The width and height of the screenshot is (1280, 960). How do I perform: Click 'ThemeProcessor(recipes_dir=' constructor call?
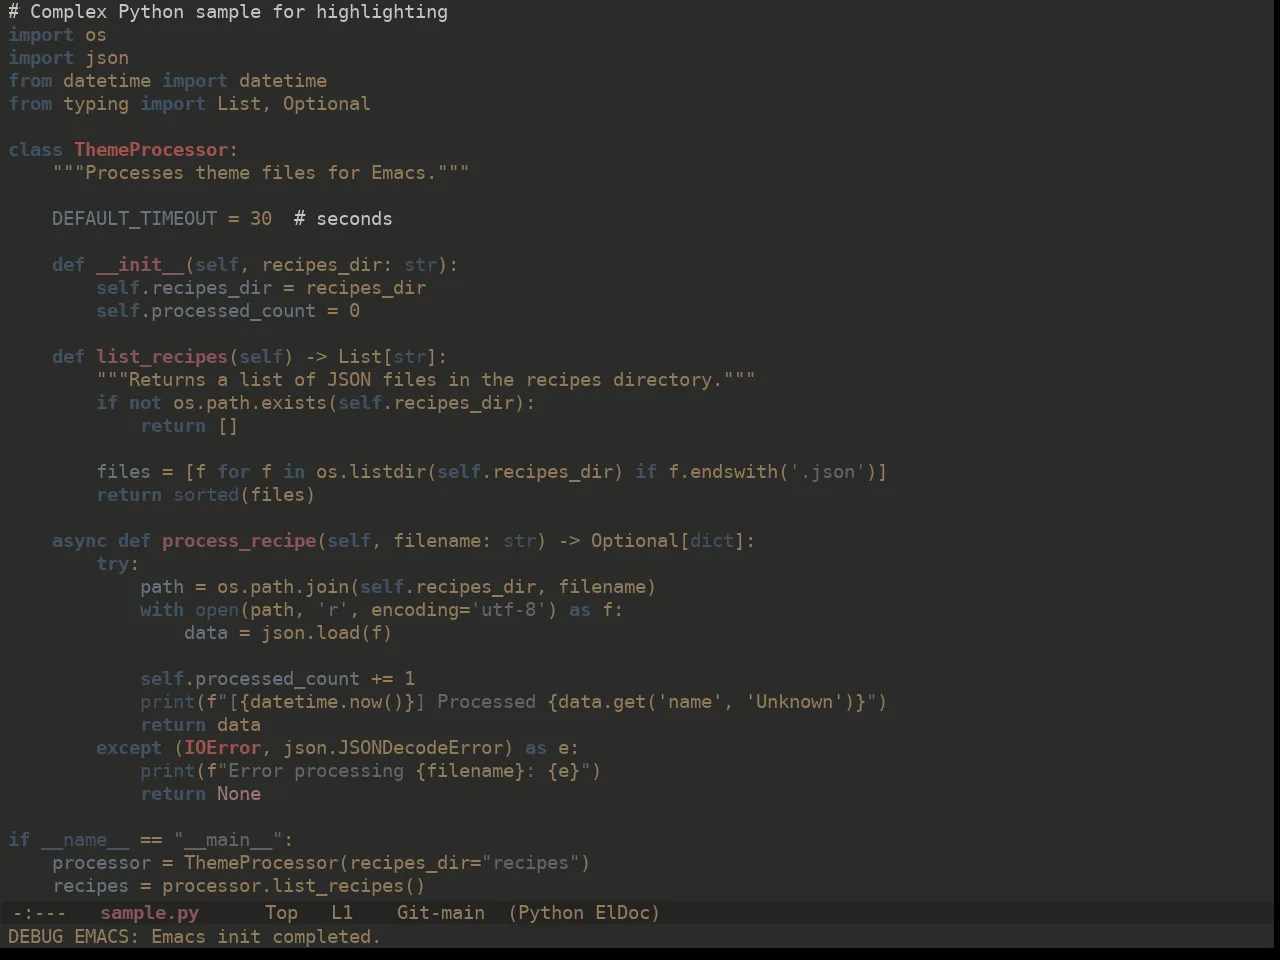pyautogui.click(x=332, y=863)
